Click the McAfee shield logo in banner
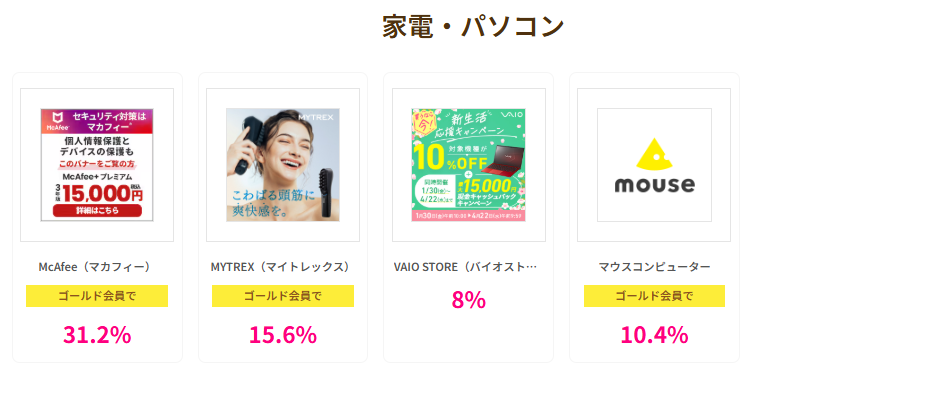Viewport: 947px width, 408px height. (x=54, y=121)
